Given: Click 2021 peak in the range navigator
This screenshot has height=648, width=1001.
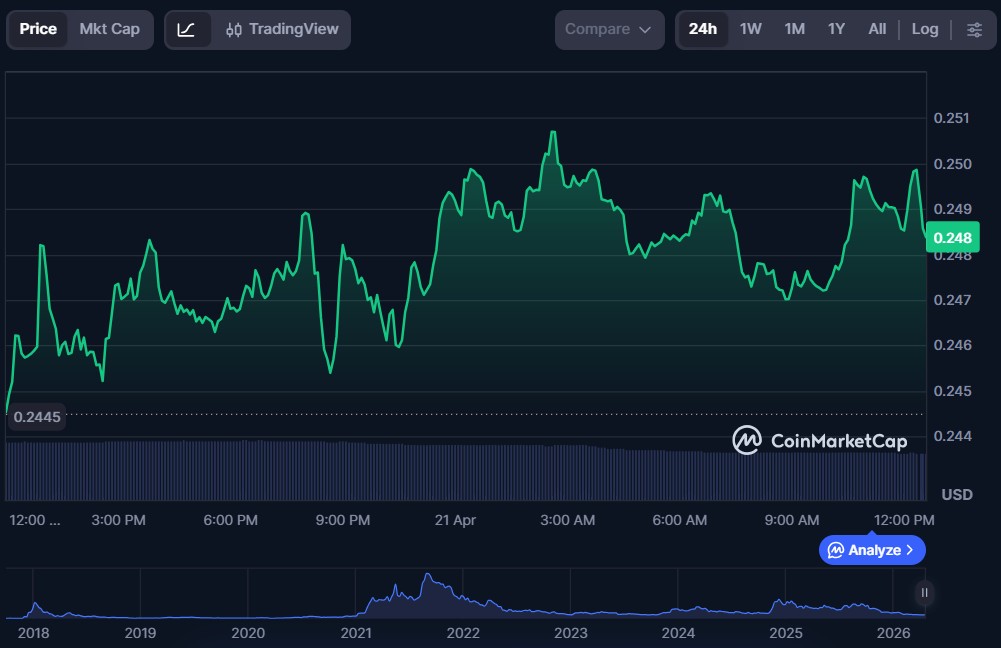Looking at the screenshot, I should click(x=428, y=577).
